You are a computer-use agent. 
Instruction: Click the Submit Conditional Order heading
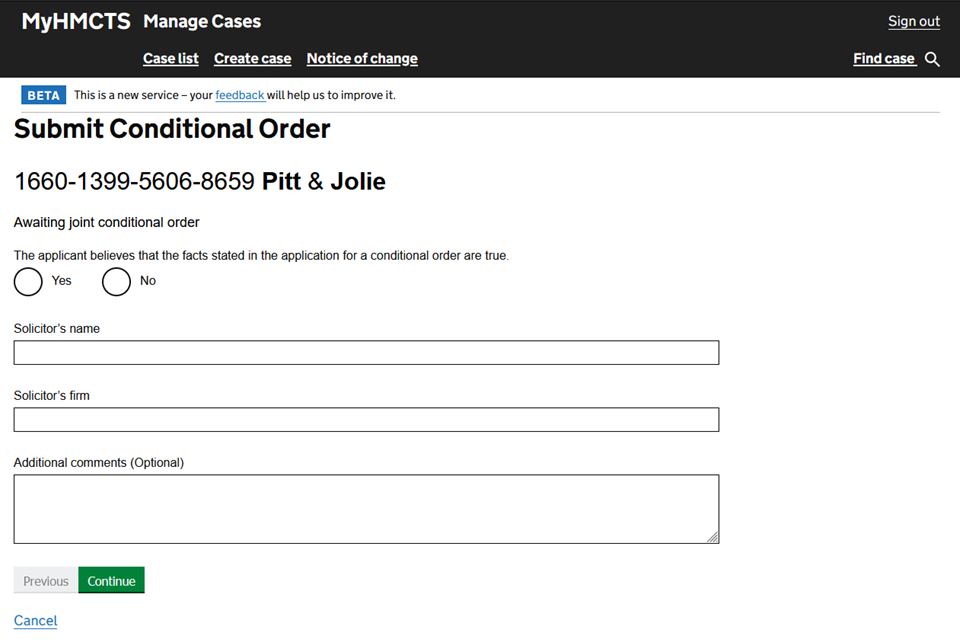[172, 129]
